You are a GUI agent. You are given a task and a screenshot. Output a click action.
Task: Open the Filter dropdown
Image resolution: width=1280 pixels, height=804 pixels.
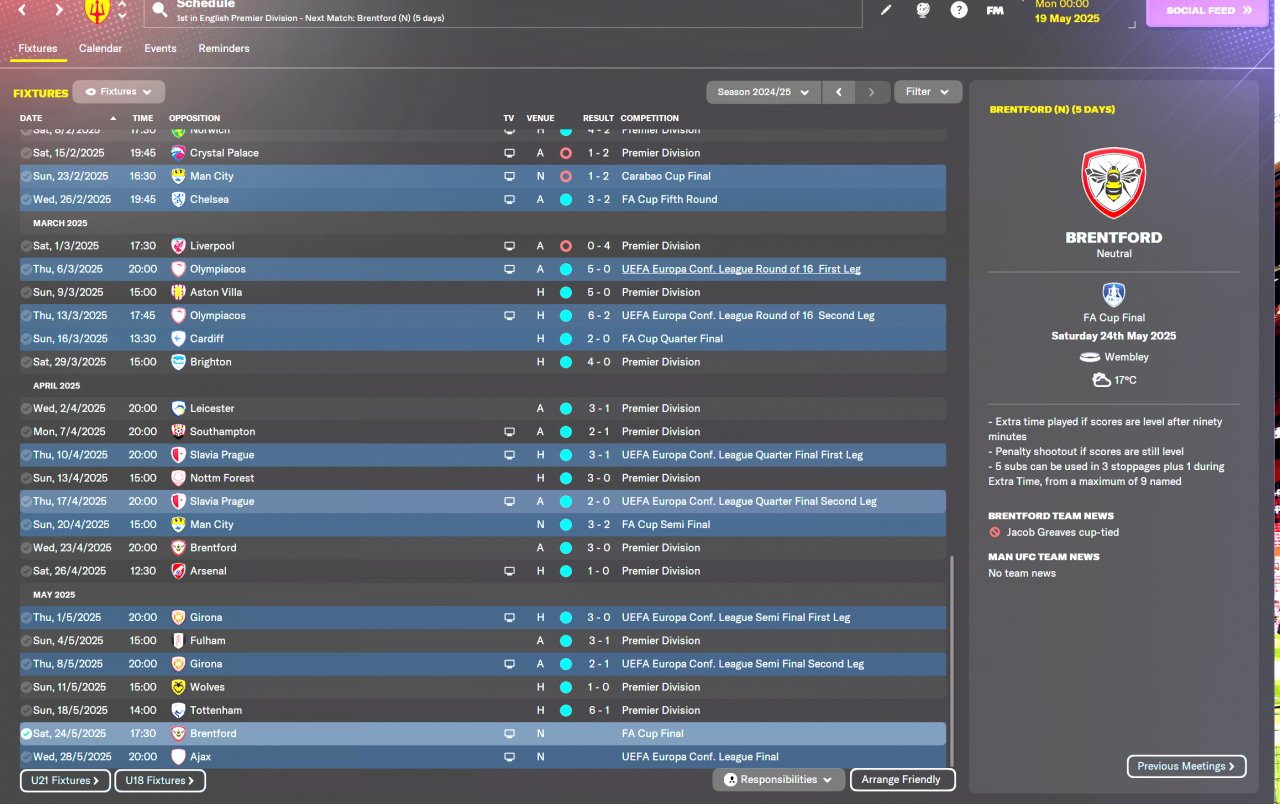928,92
